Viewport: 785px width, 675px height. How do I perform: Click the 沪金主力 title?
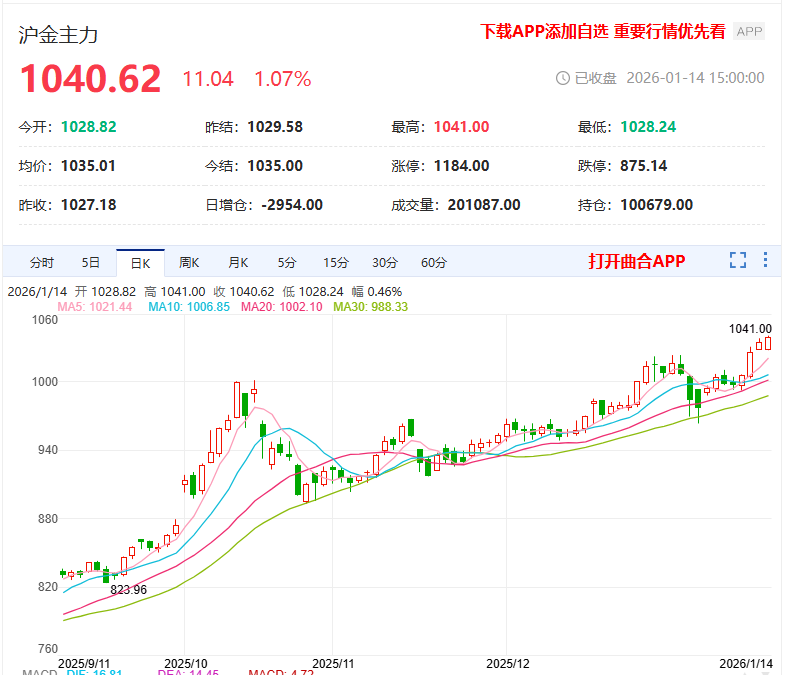(58, 35)
